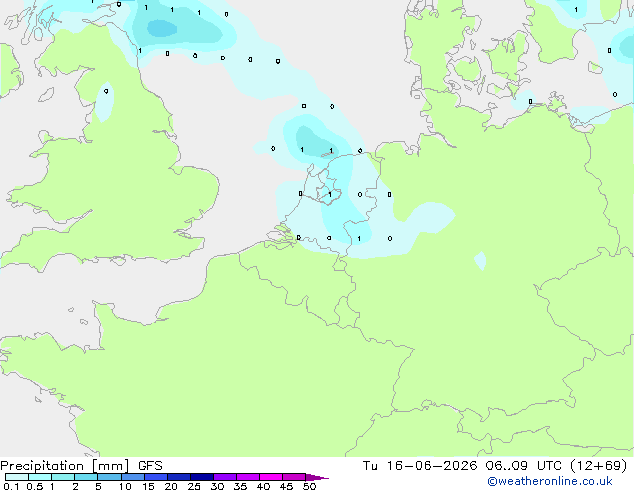Click the 0.5–1 mm legend color swatch
This screenshot has height=490, width=634.
pos(40,477)
